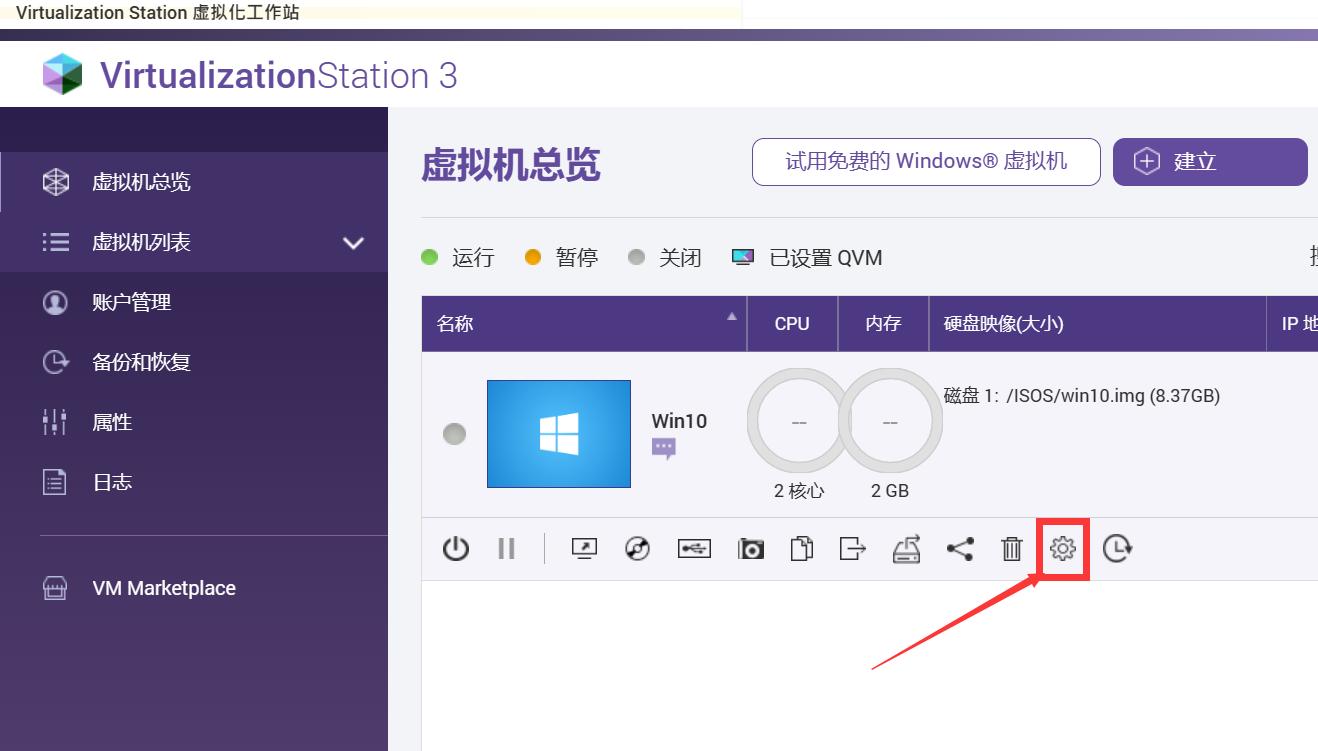Viewport: 1318px width, 751px height.
Task: Export the Win10 virtual machine
Action: pyautogui.click(x=851, y=548)
